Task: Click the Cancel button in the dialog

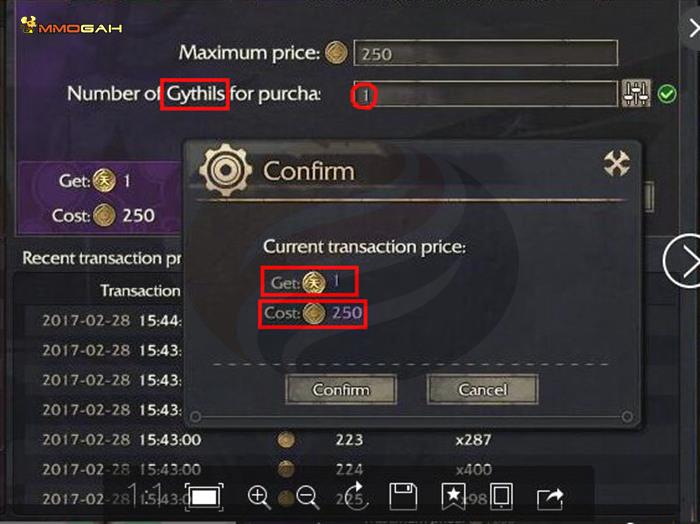Action: pos(482,389)
